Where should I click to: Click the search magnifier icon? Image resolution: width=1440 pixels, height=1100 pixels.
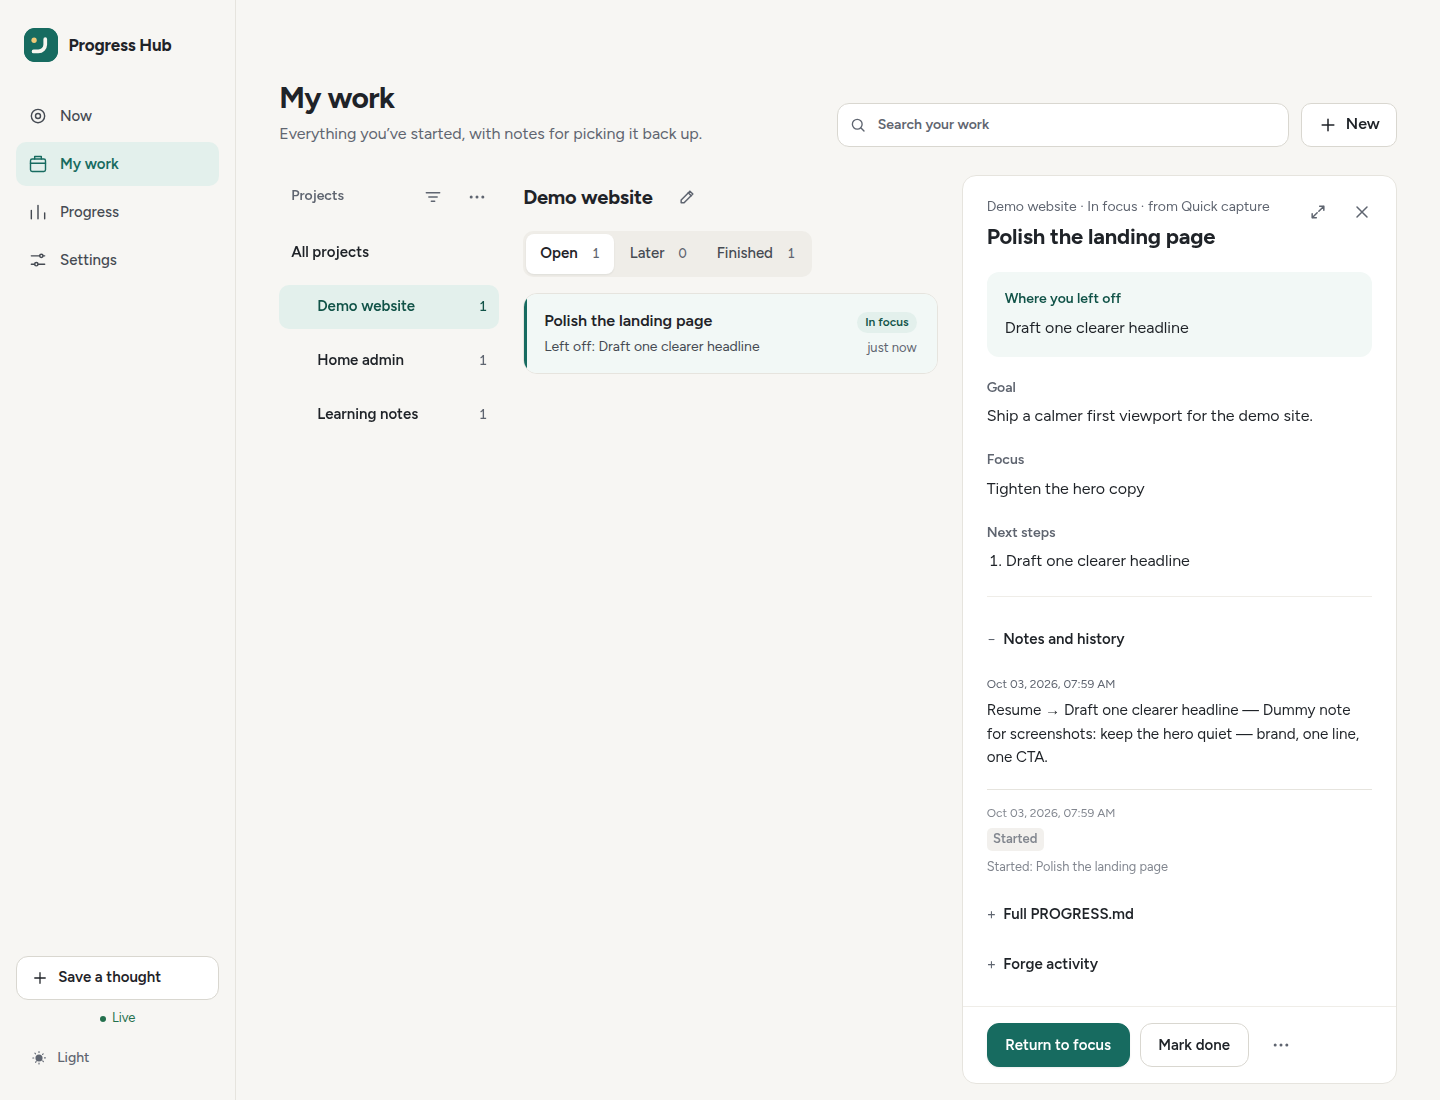[x=858, y=125]
